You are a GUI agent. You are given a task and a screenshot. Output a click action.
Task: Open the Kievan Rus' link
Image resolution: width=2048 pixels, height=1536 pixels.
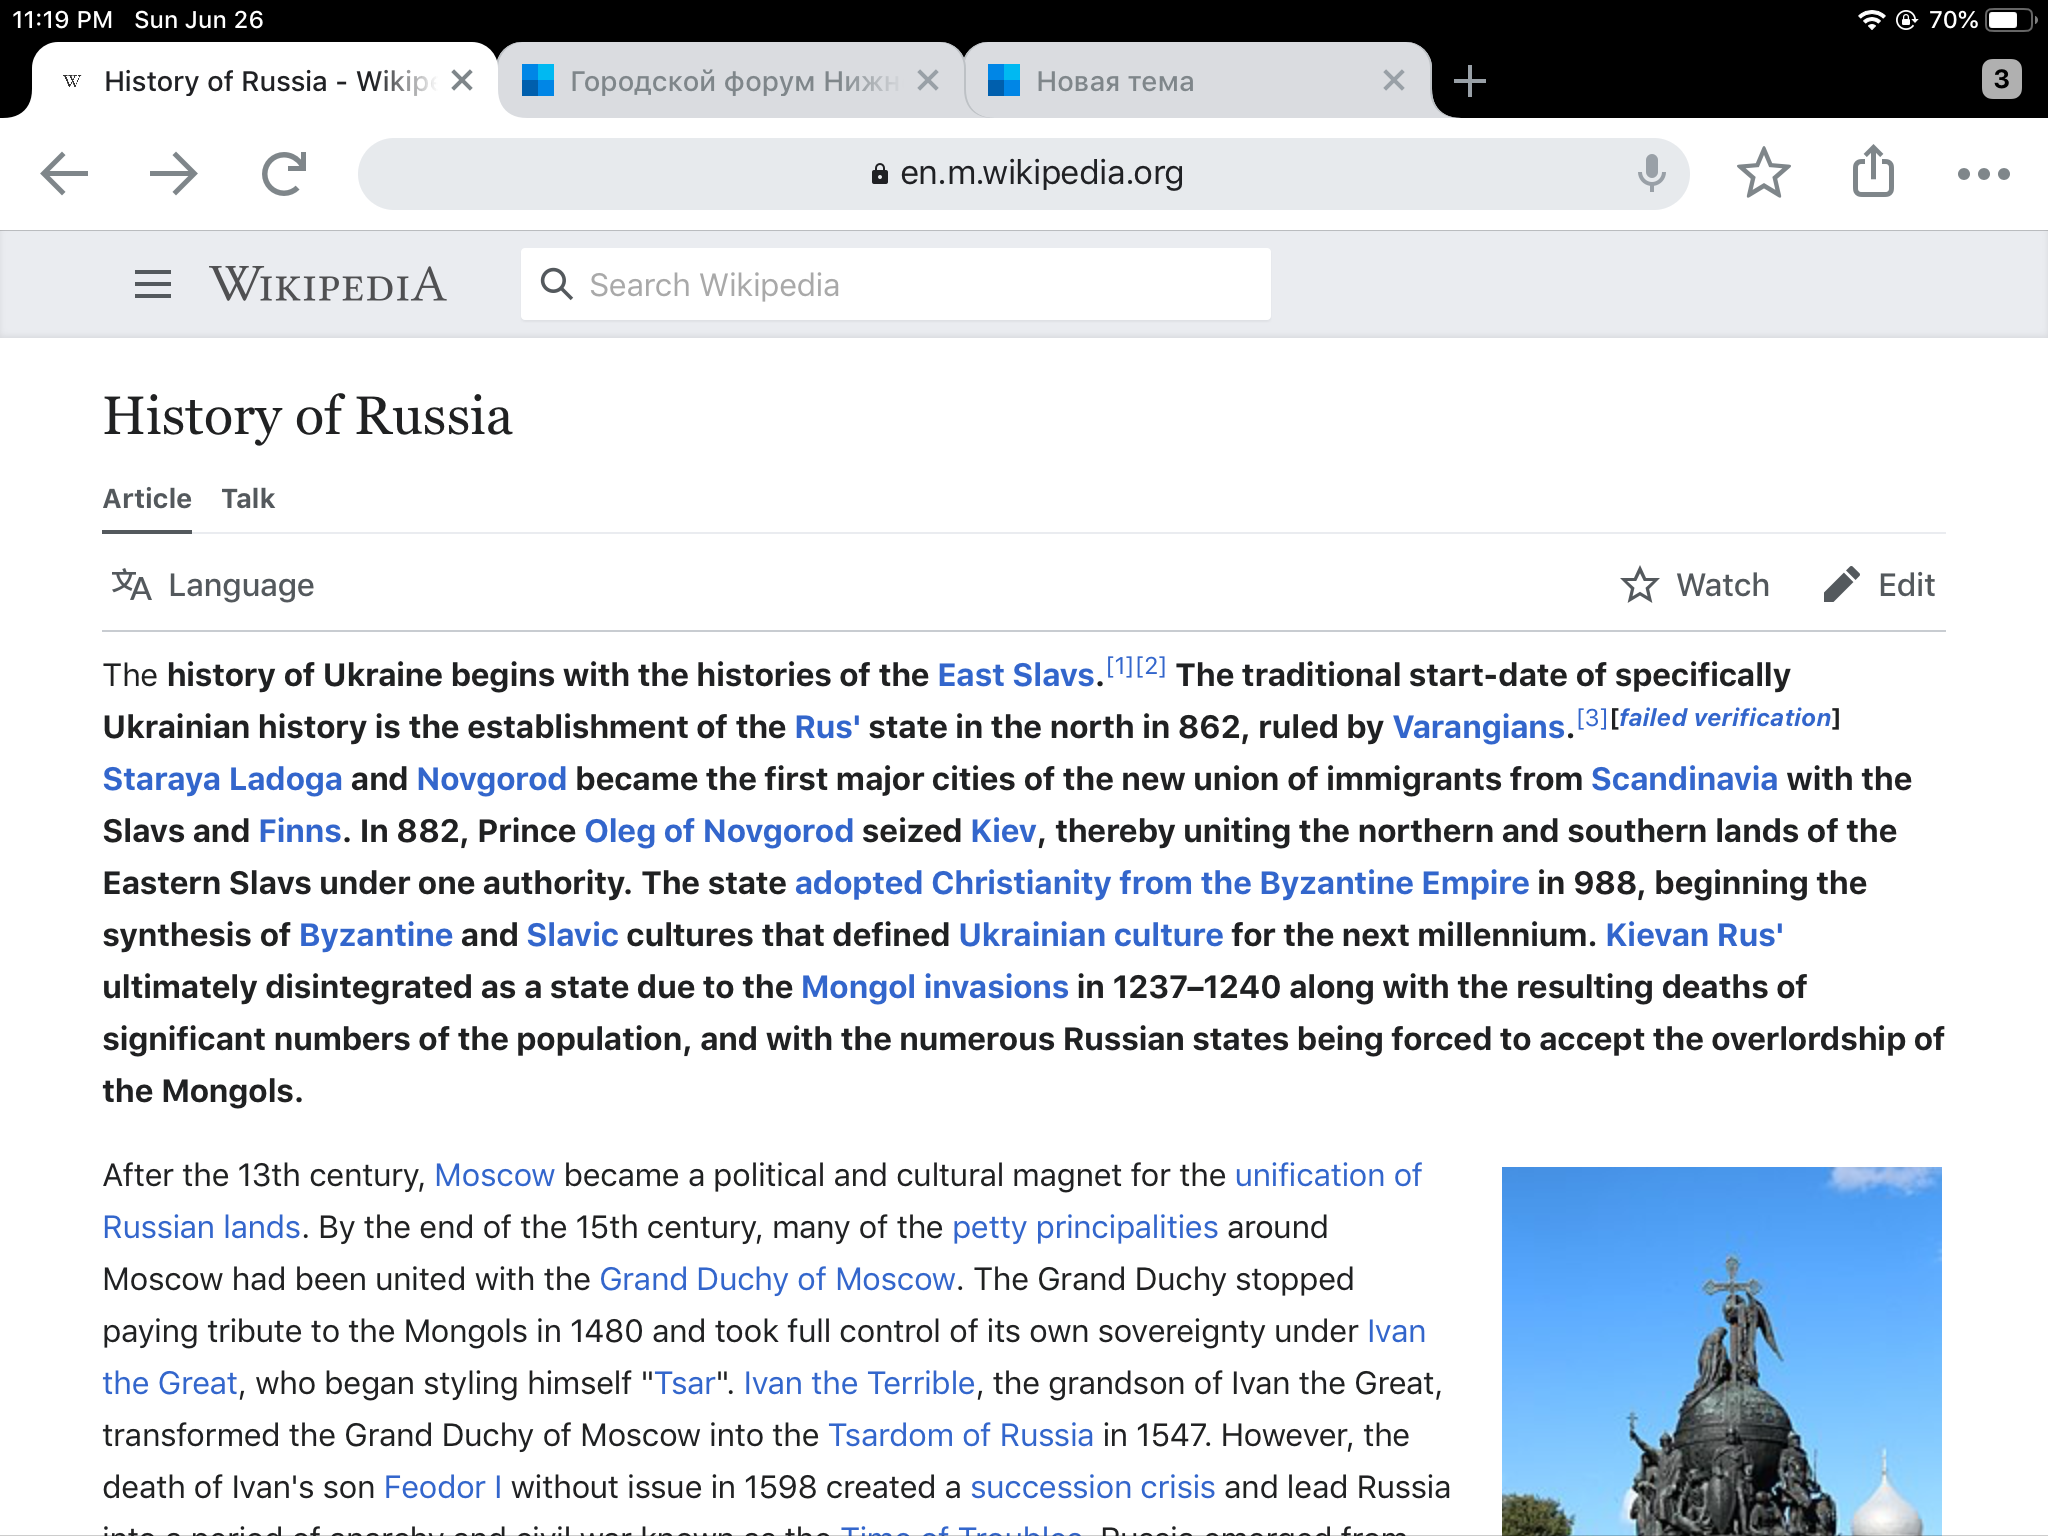pyautogui.click(x=1694, y=935)
